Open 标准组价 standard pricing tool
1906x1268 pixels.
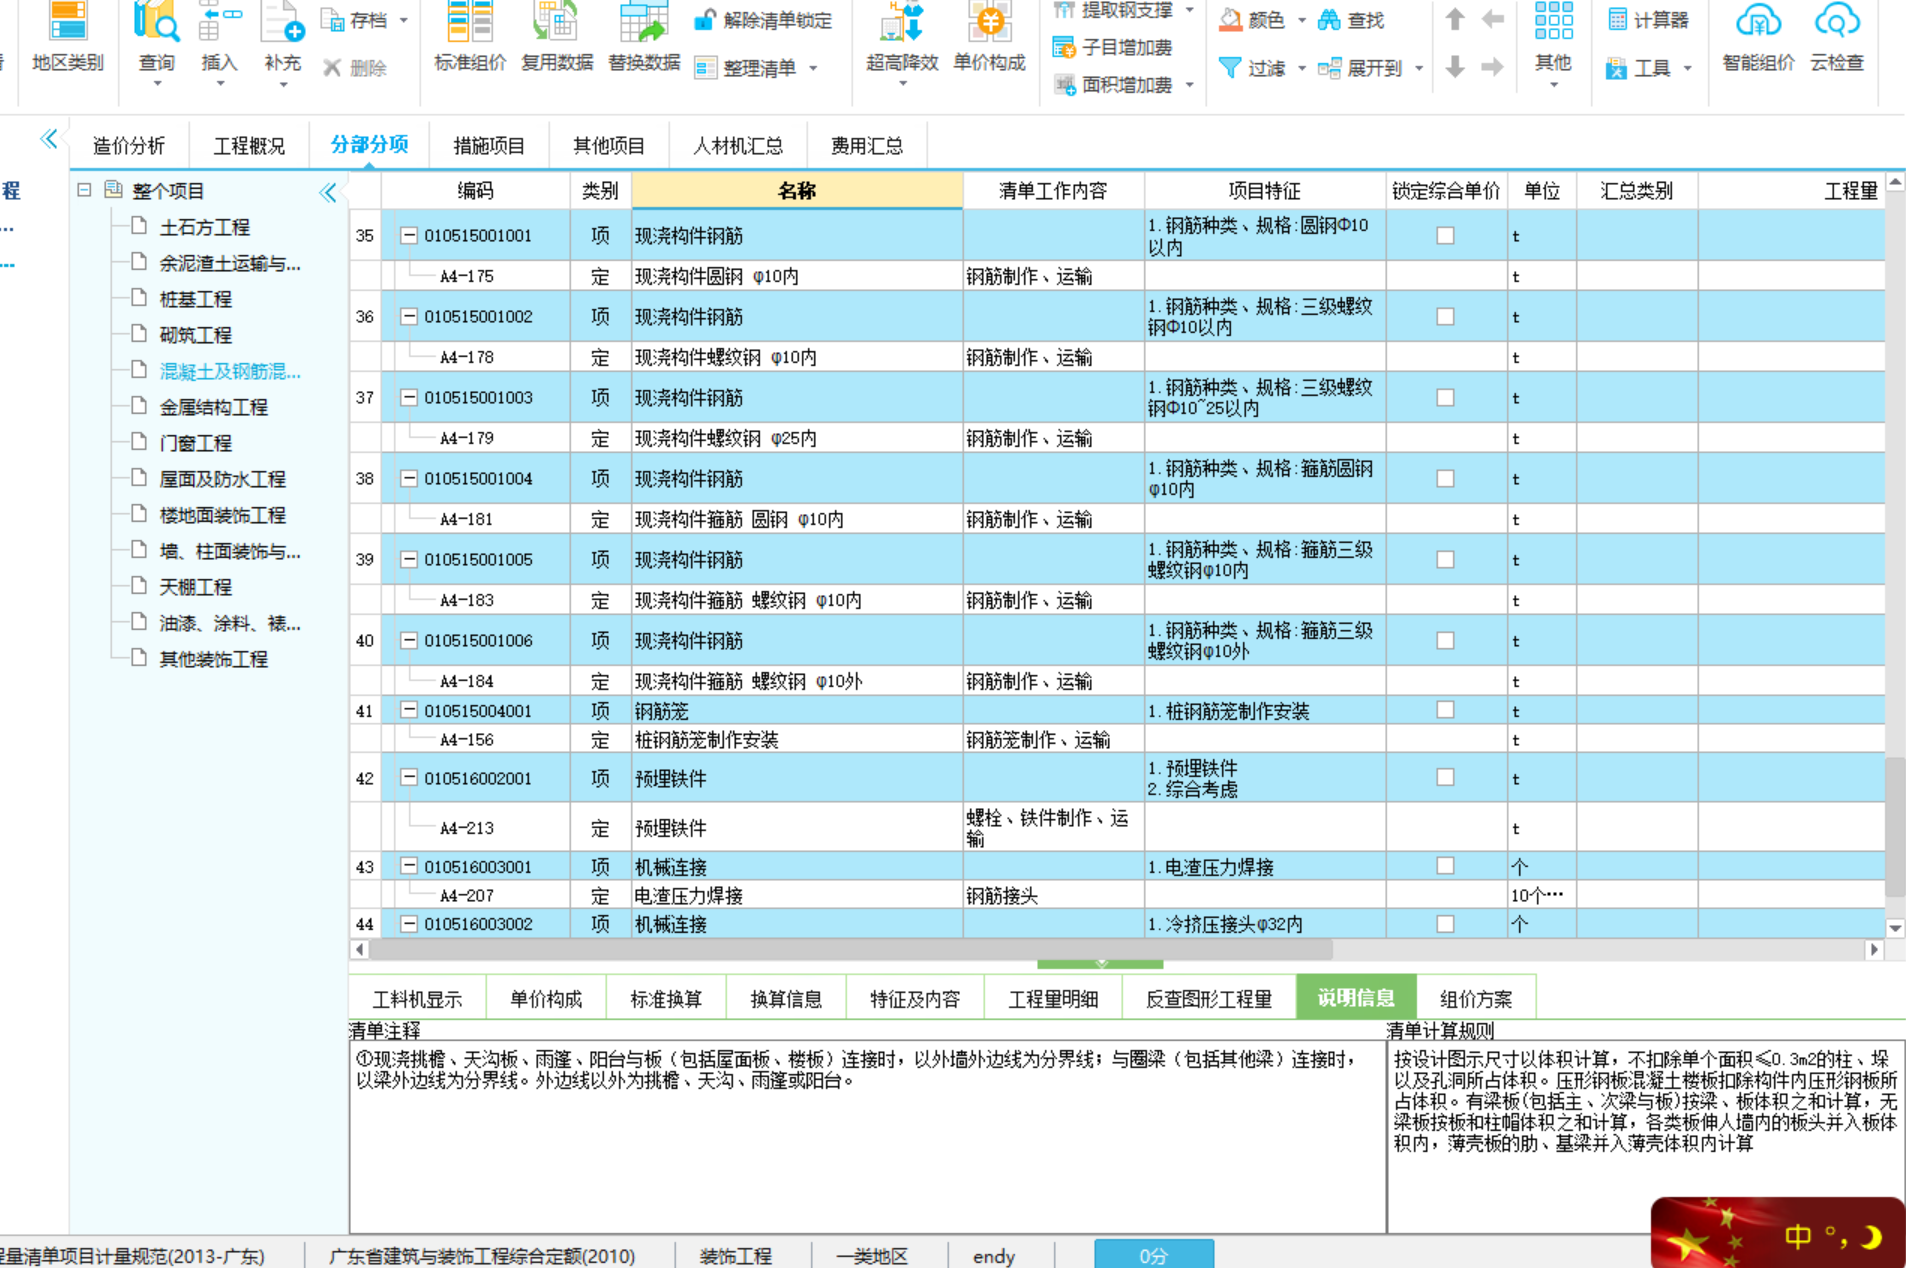tap(469, 38)
